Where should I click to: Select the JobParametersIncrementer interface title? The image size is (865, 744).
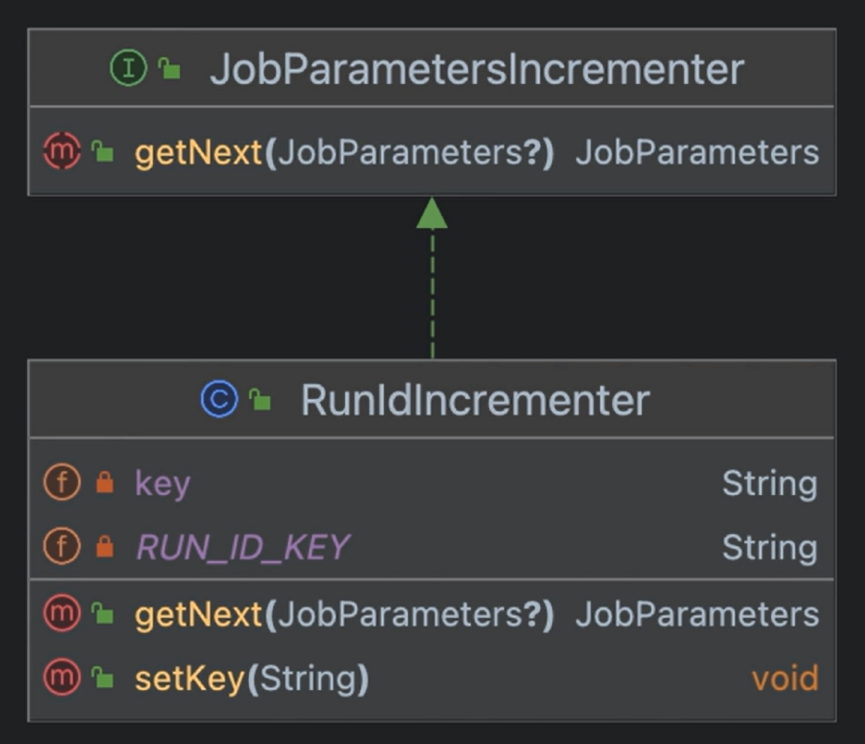click(476, 69)
